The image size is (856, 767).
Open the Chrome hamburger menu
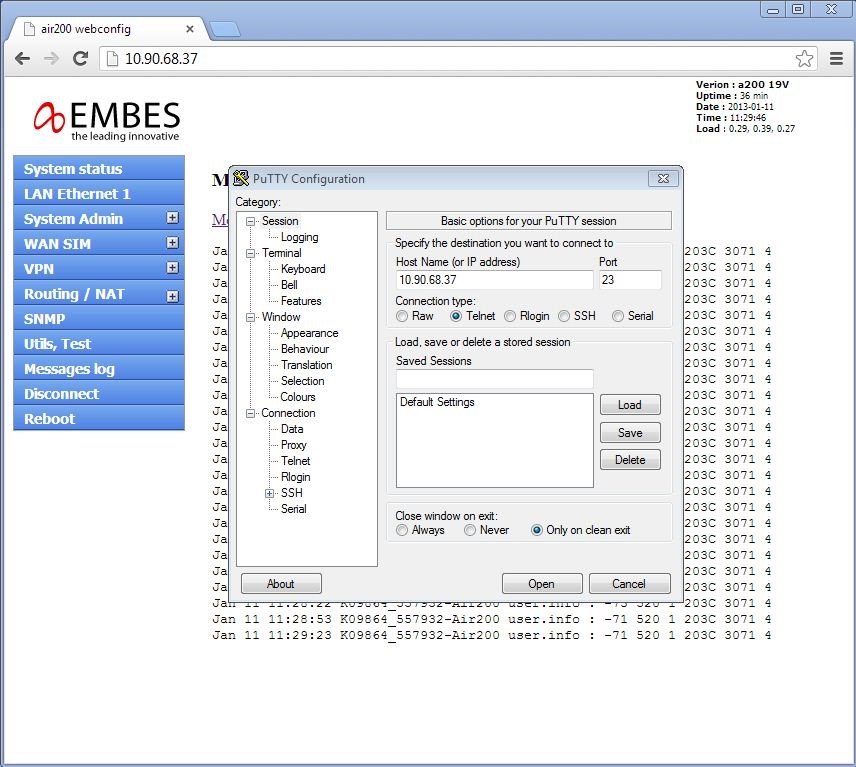(x=836, y=58)
